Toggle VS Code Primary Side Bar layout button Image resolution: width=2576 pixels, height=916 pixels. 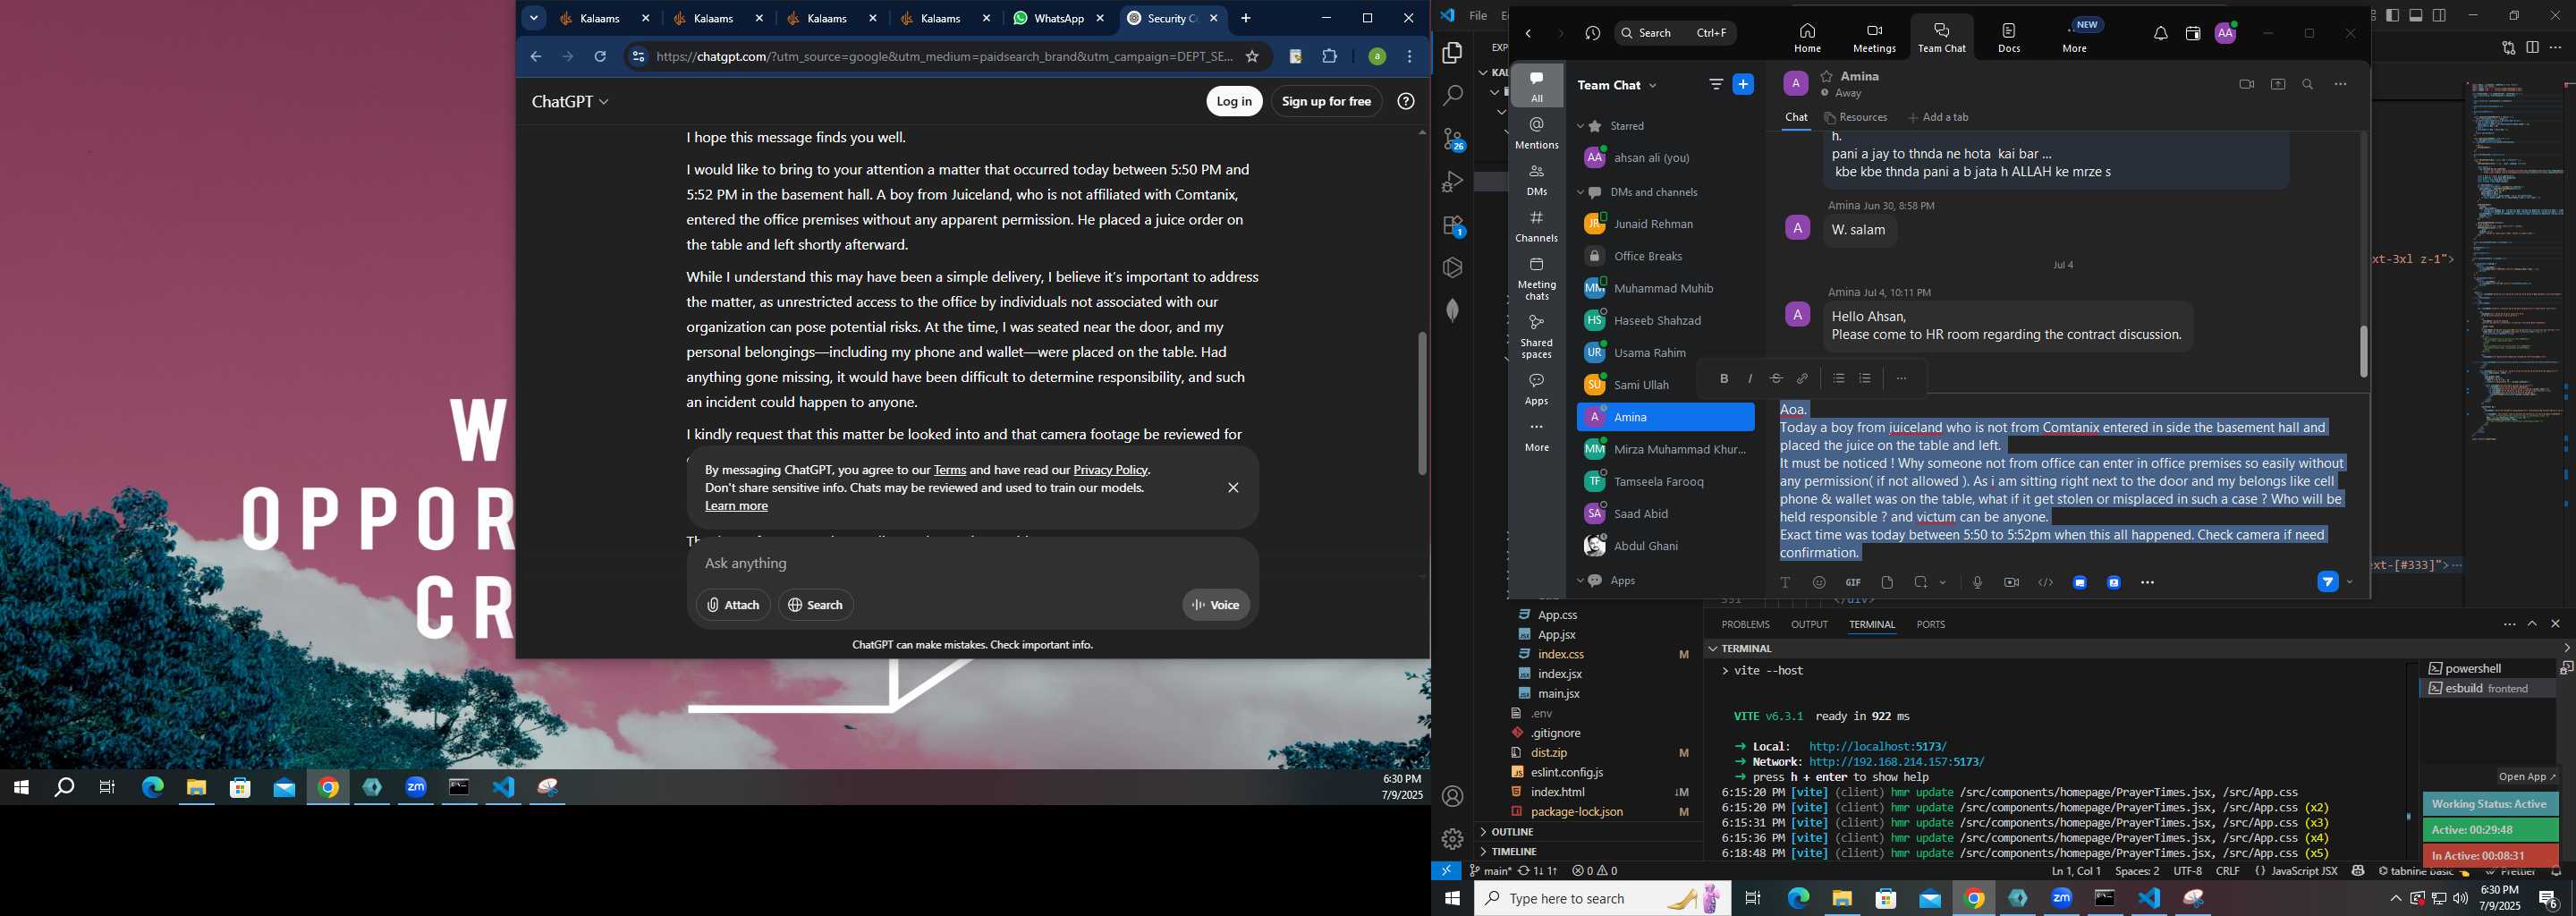2392,15
